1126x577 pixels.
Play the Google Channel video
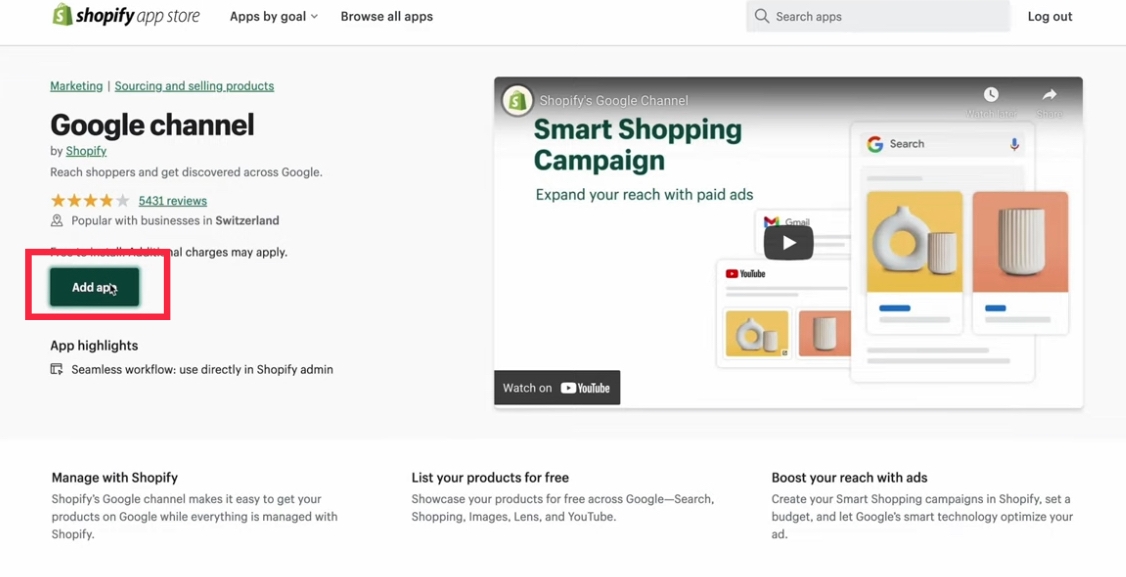[788, 243]
